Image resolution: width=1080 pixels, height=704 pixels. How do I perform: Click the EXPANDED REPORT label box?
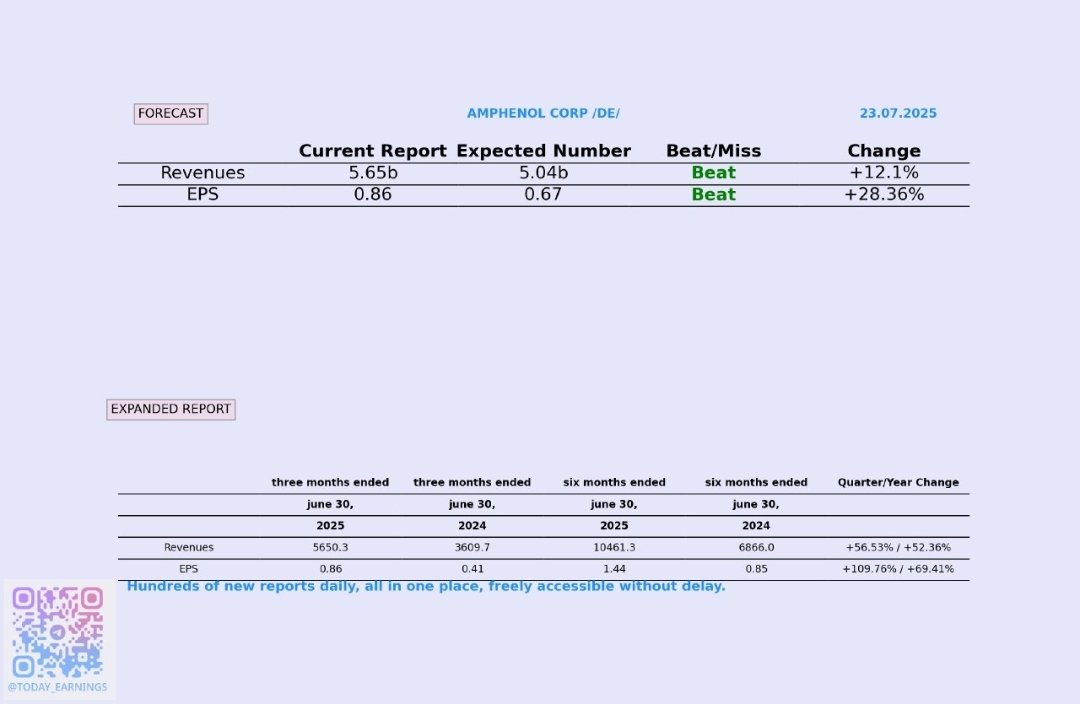[171, 409]
